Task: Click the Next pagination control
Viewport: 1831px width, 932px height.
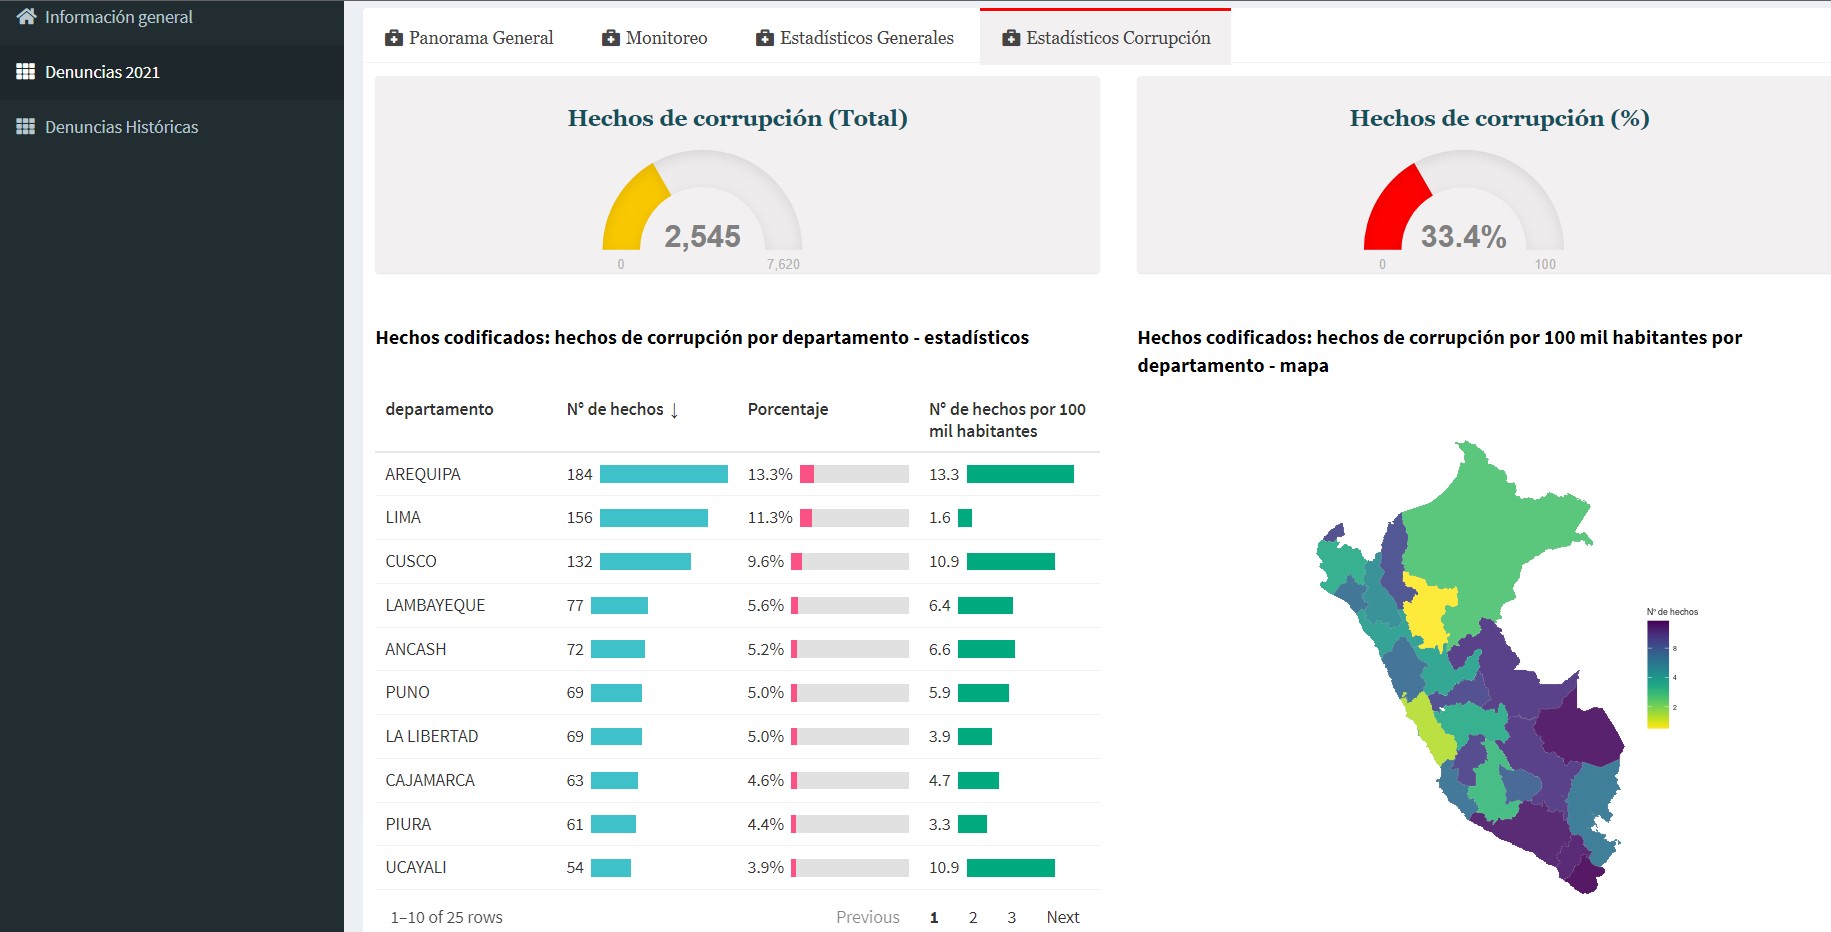Action: coord(1063,916)
